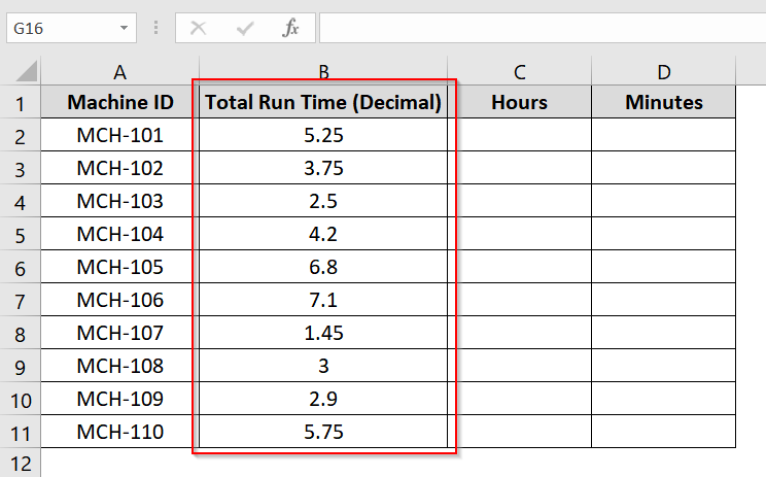Select cell containing MCH-108
Image resolution: width=766 pixels, height=477 pixels.
pos(120,366)
